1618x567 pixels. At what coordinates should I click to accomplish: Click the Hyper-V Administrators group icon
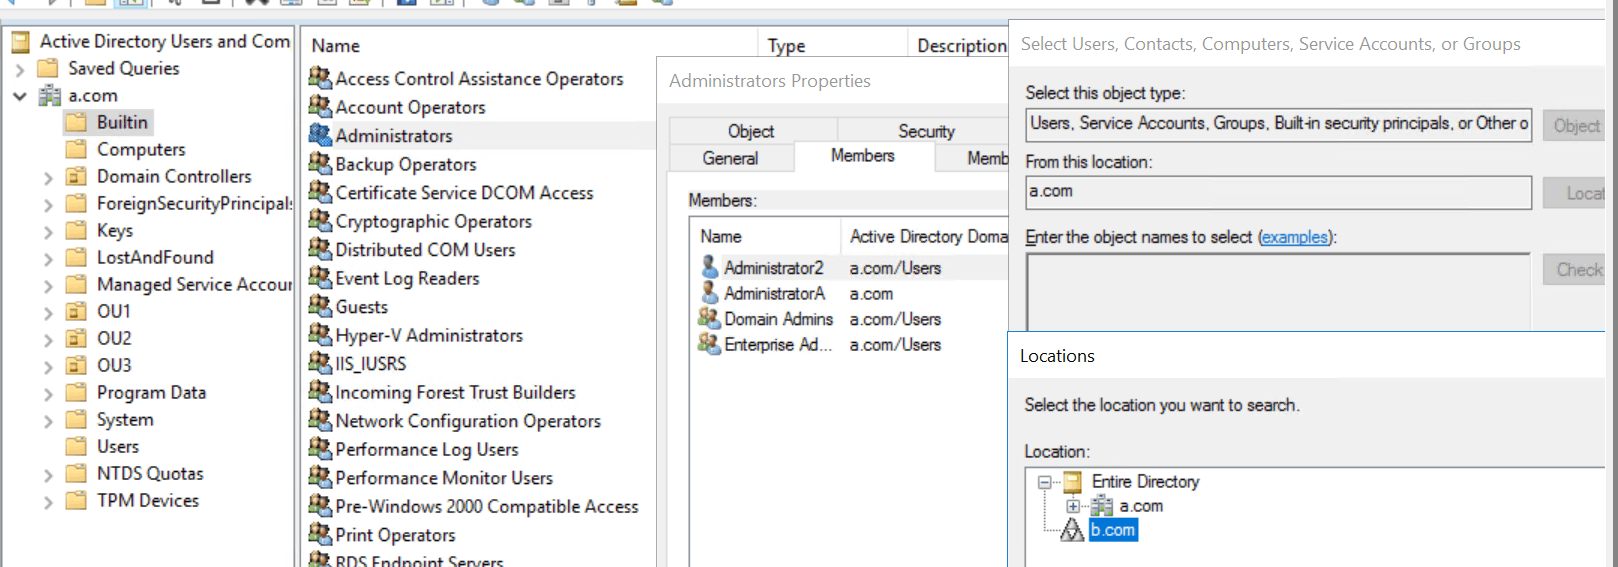320,334
